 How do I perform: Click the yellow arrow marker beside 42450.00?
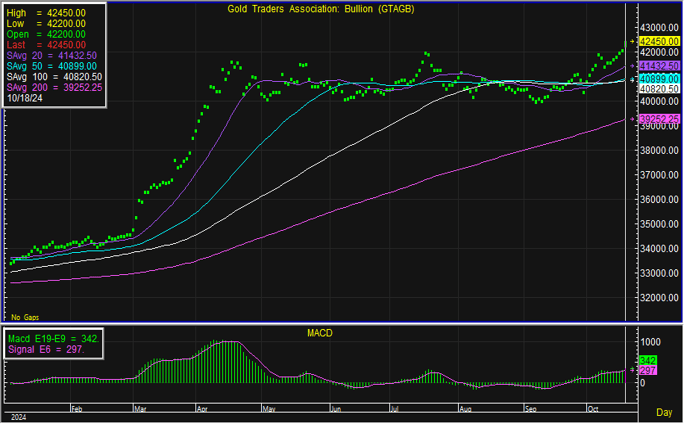(x=633, y=41)
